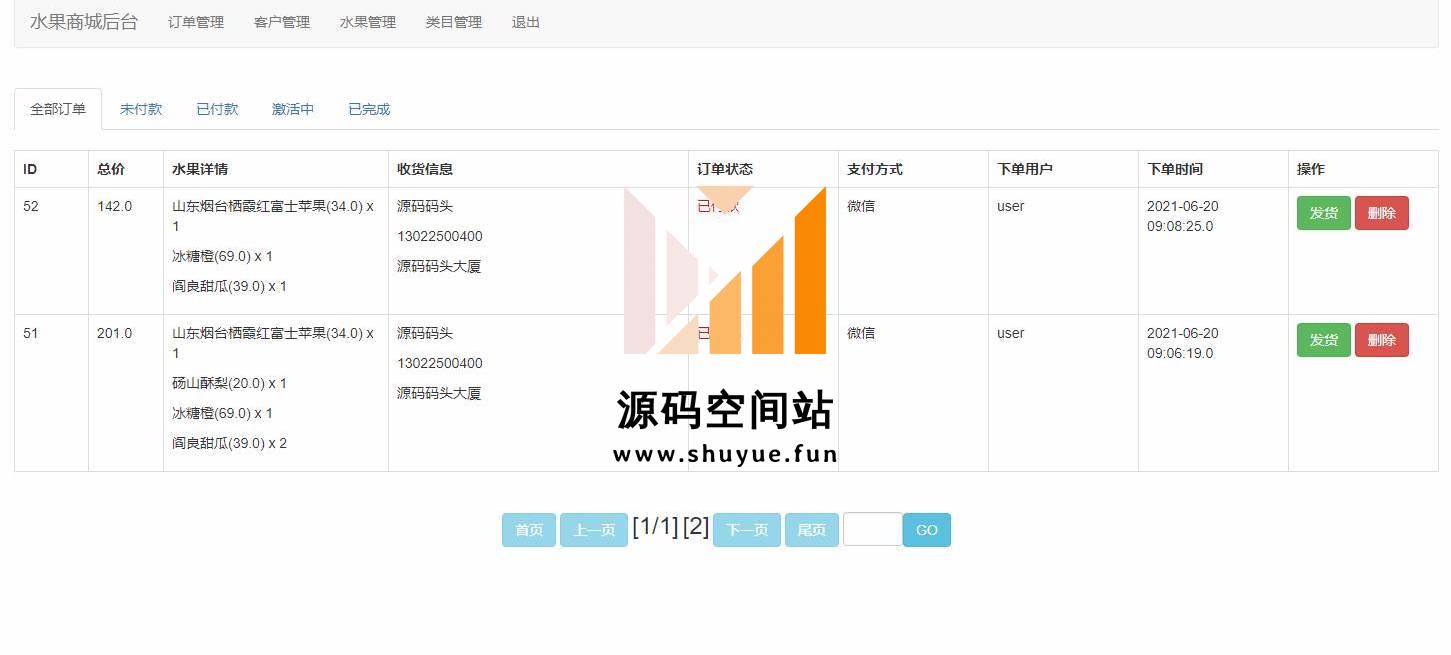Click 源码码头大厦 address in order 52

click(x=439, y=266)
